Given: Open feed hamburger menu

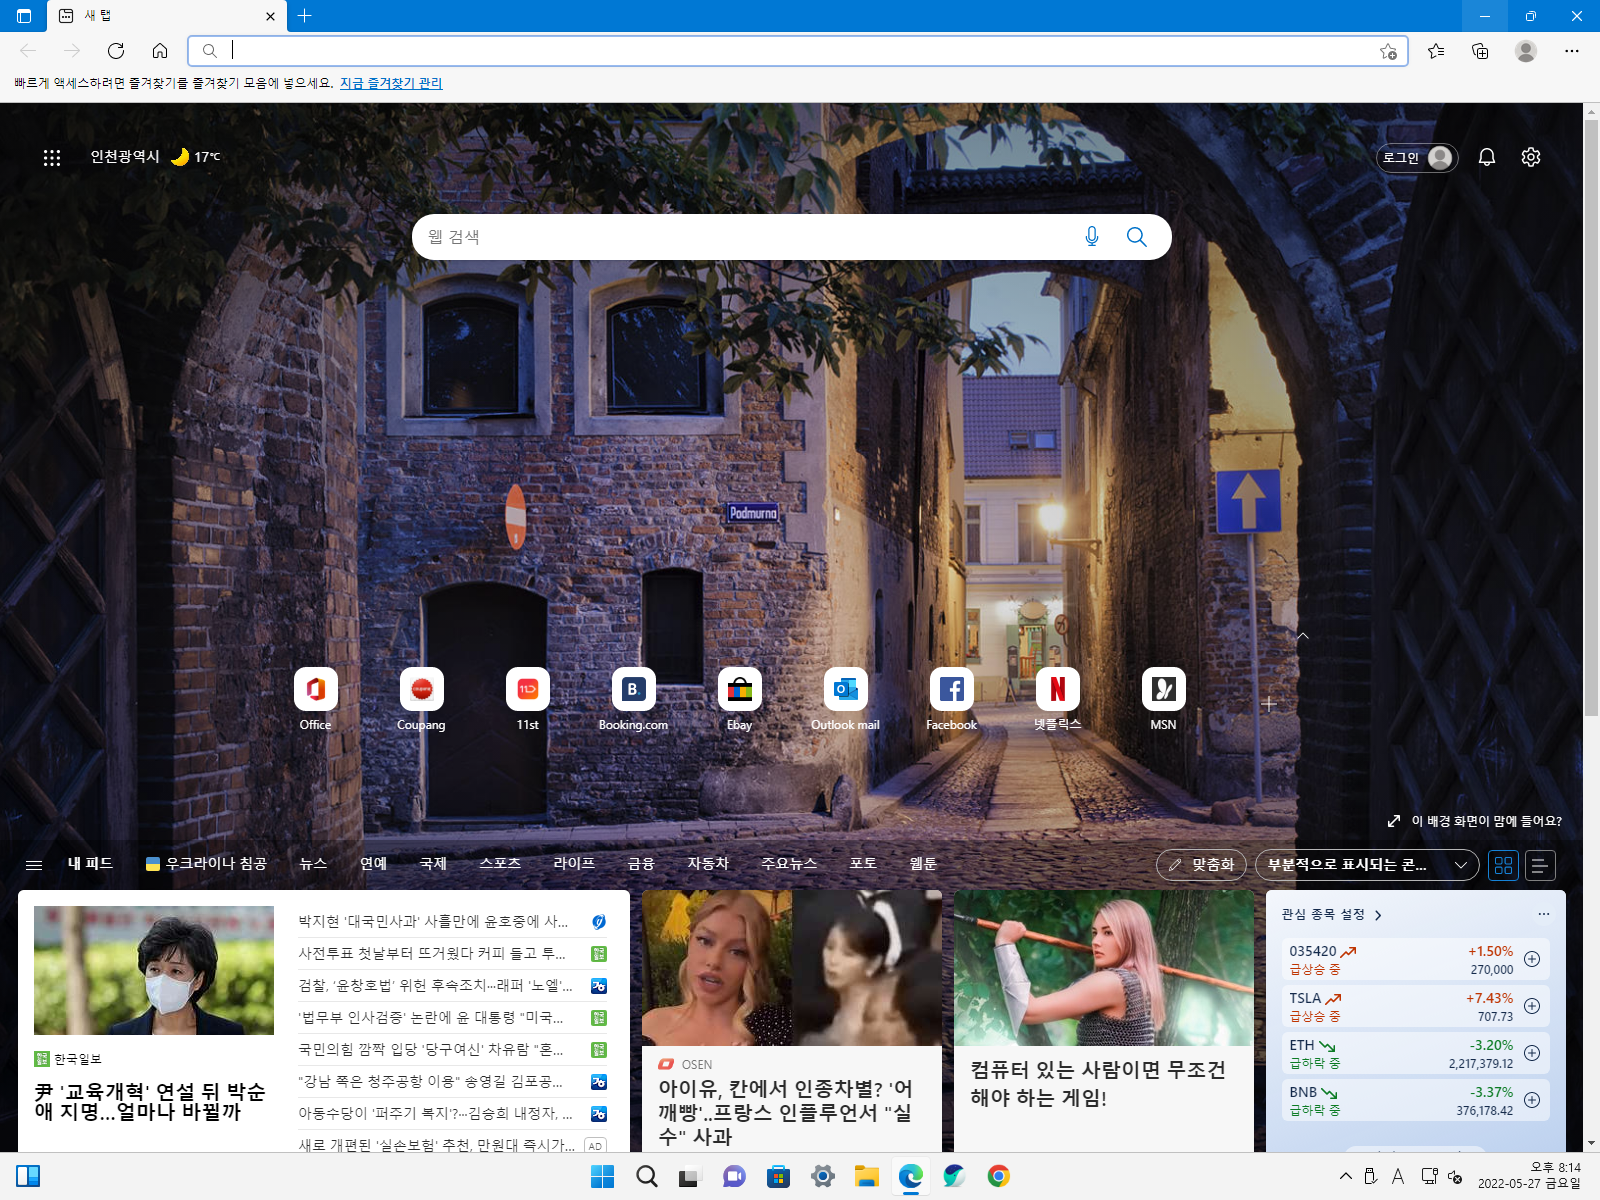Looking at the screenshot, I should pyautogui.click(x=34, y=865).
